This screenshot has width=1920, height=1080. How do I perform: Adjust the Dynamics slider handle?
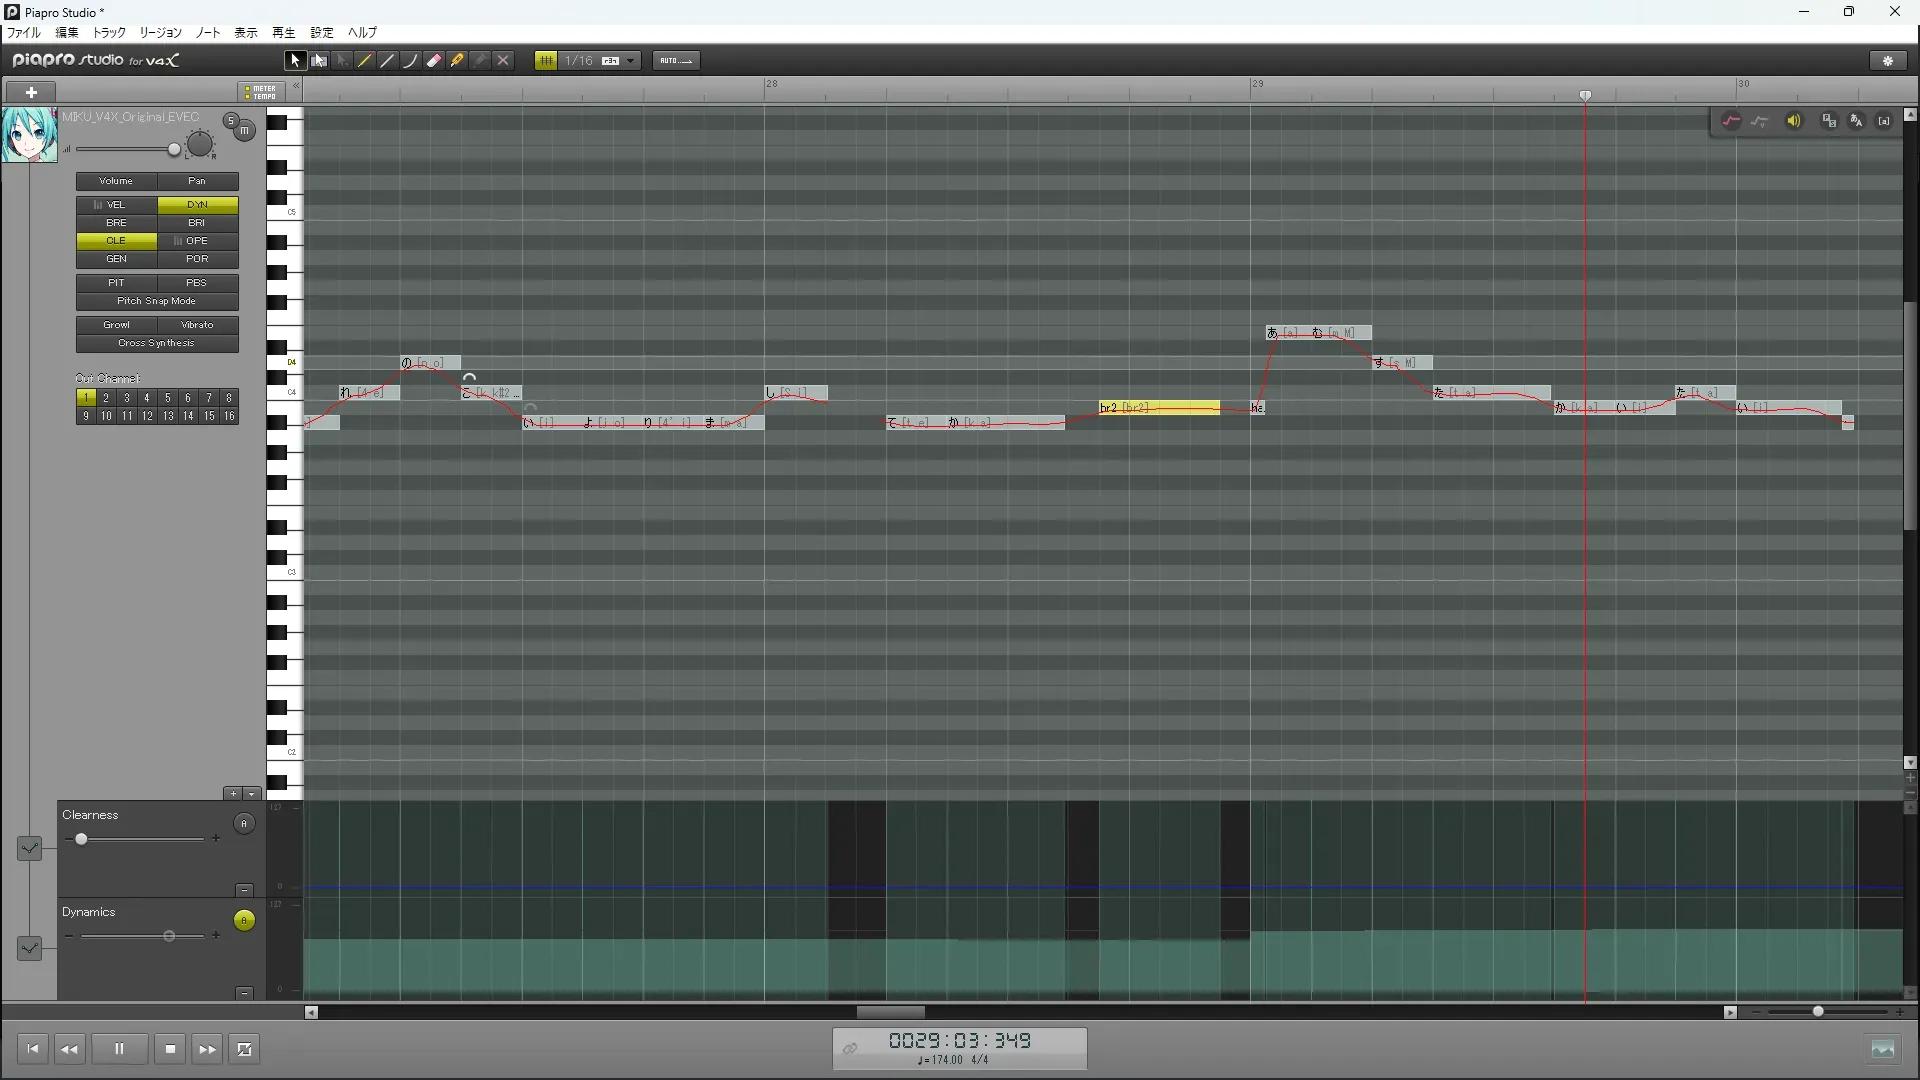pyautogui.click(x=169, y=936)
